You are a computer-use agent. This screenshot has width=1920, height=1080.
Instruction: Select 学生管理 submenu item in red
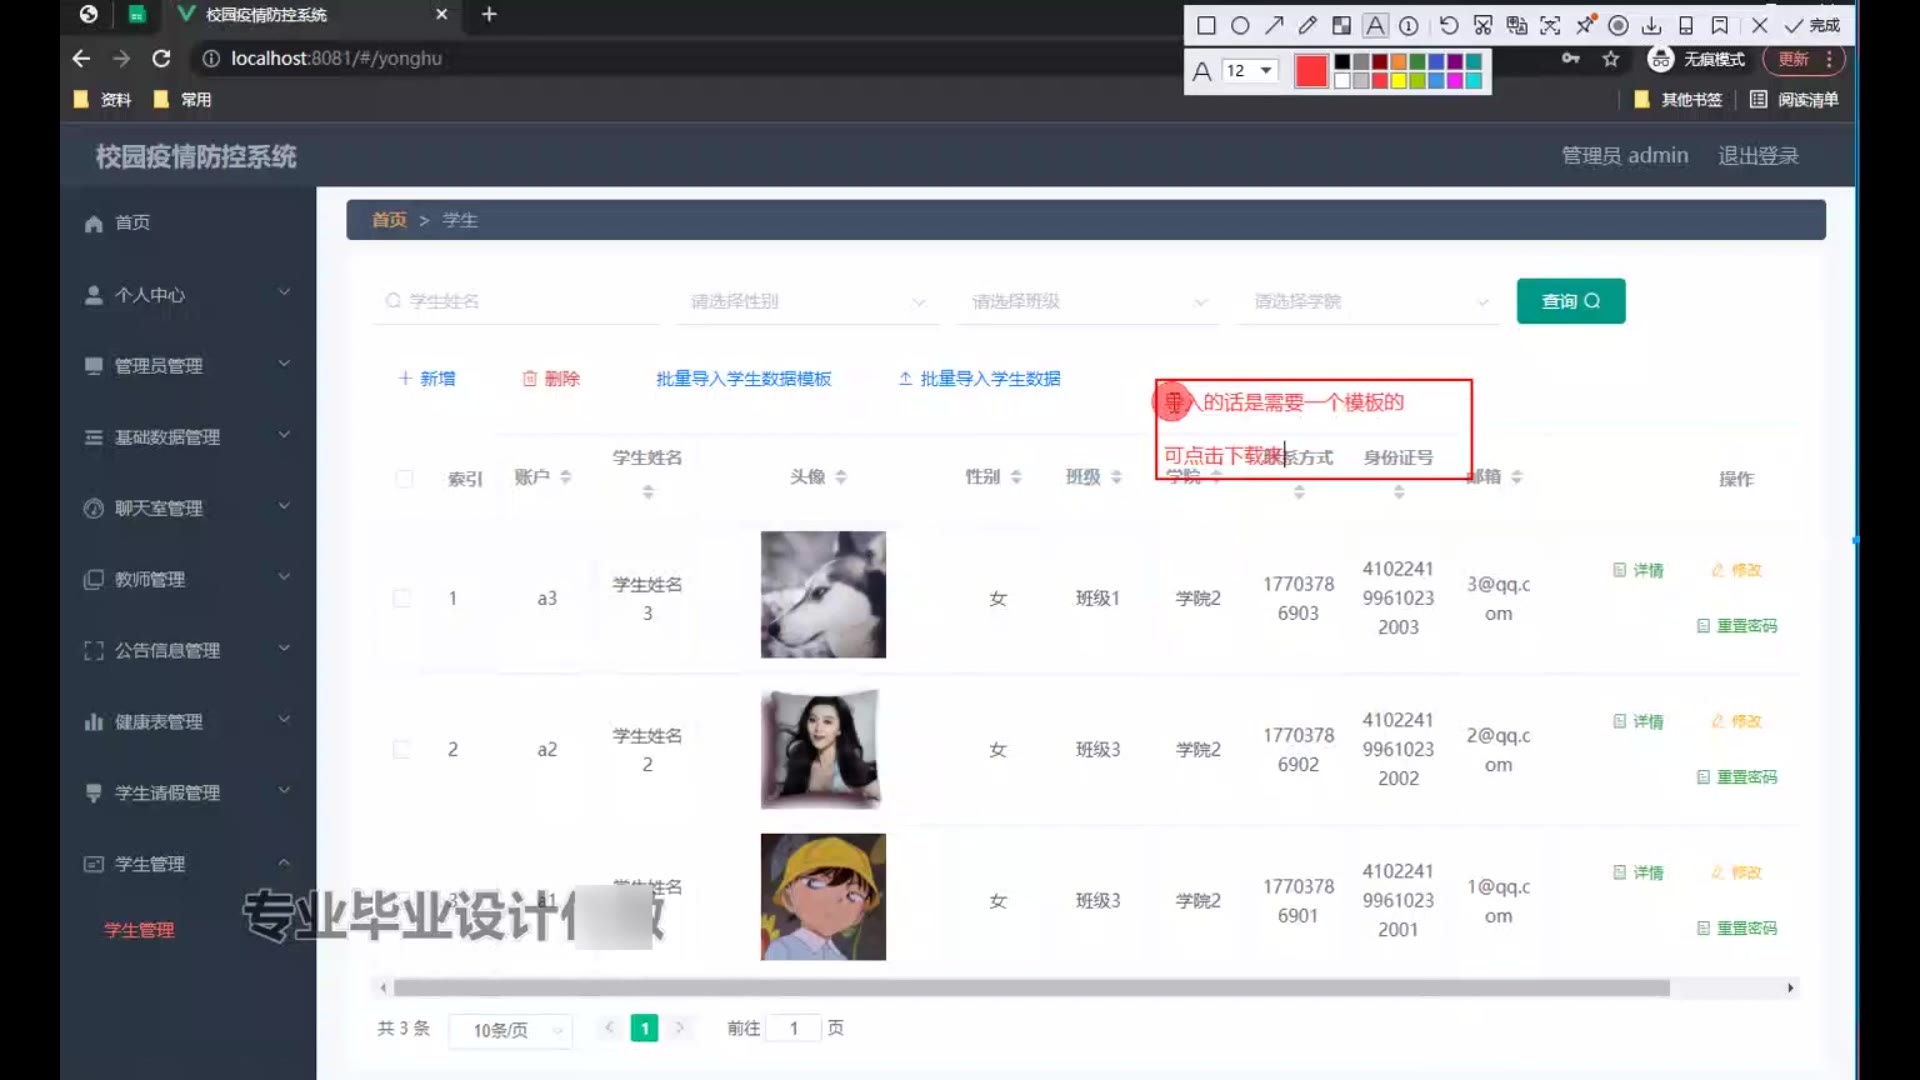click(x=139, y=930)
